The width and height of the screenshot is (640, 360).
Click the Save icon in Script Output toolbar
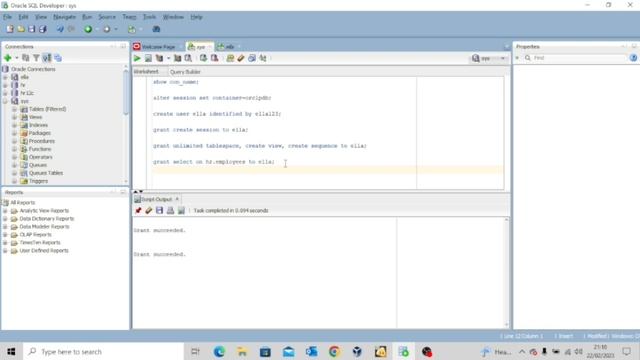pyautogui.click(x=160, y=210)
